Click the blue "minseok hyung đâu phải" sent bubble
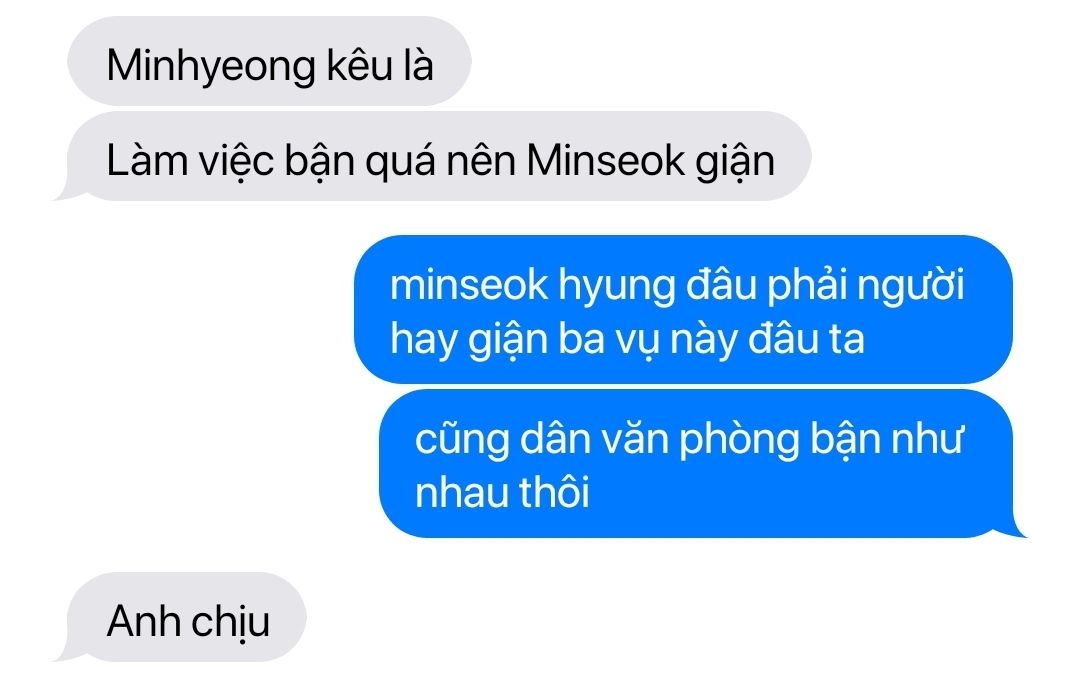The image size is (1080, 673). [683, 309]
